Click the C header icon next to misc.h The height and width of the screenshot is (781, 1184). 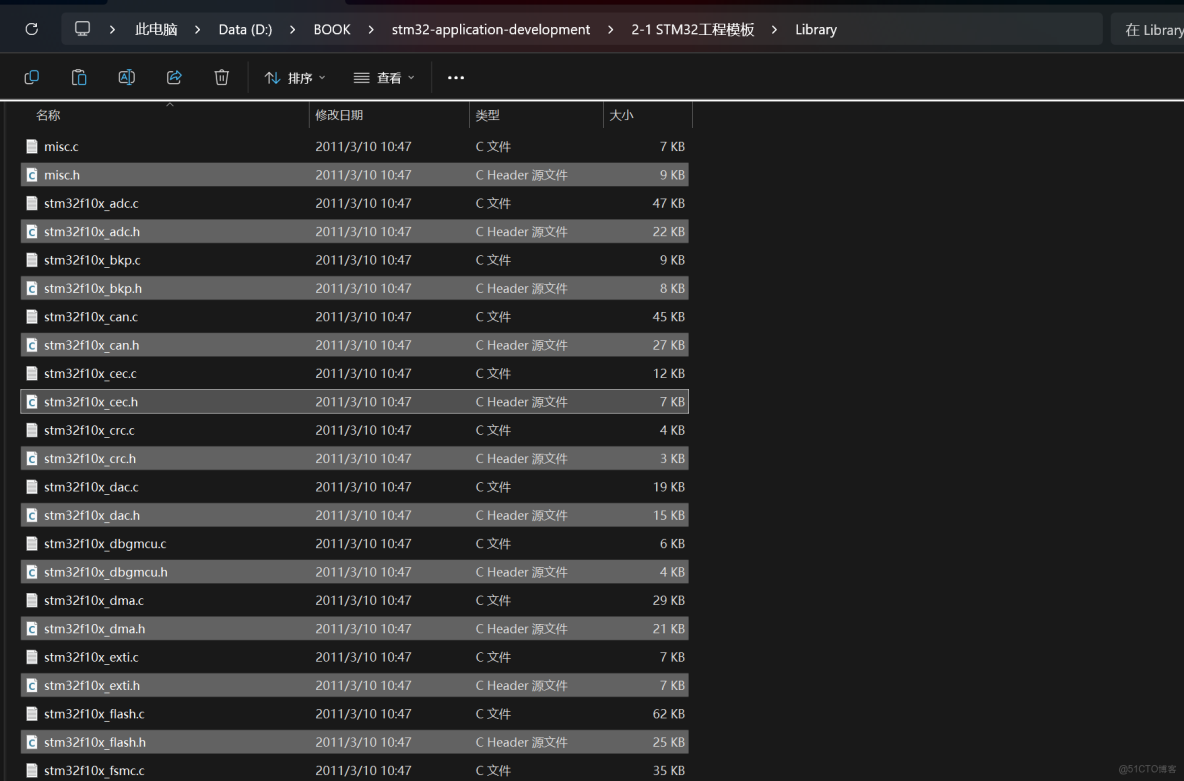(32, 175)
